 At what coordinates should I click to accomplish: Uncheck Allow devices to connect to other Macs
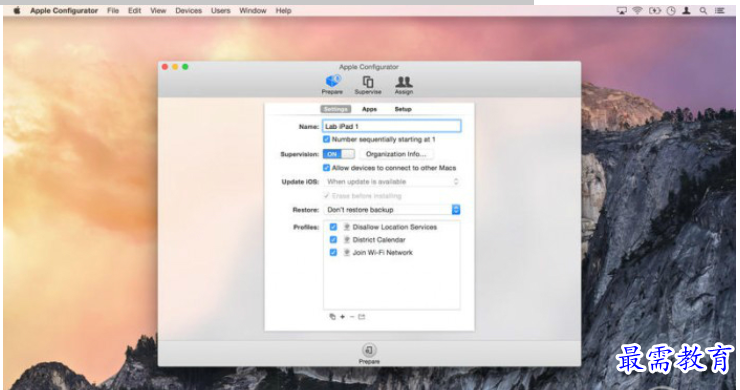326,168
